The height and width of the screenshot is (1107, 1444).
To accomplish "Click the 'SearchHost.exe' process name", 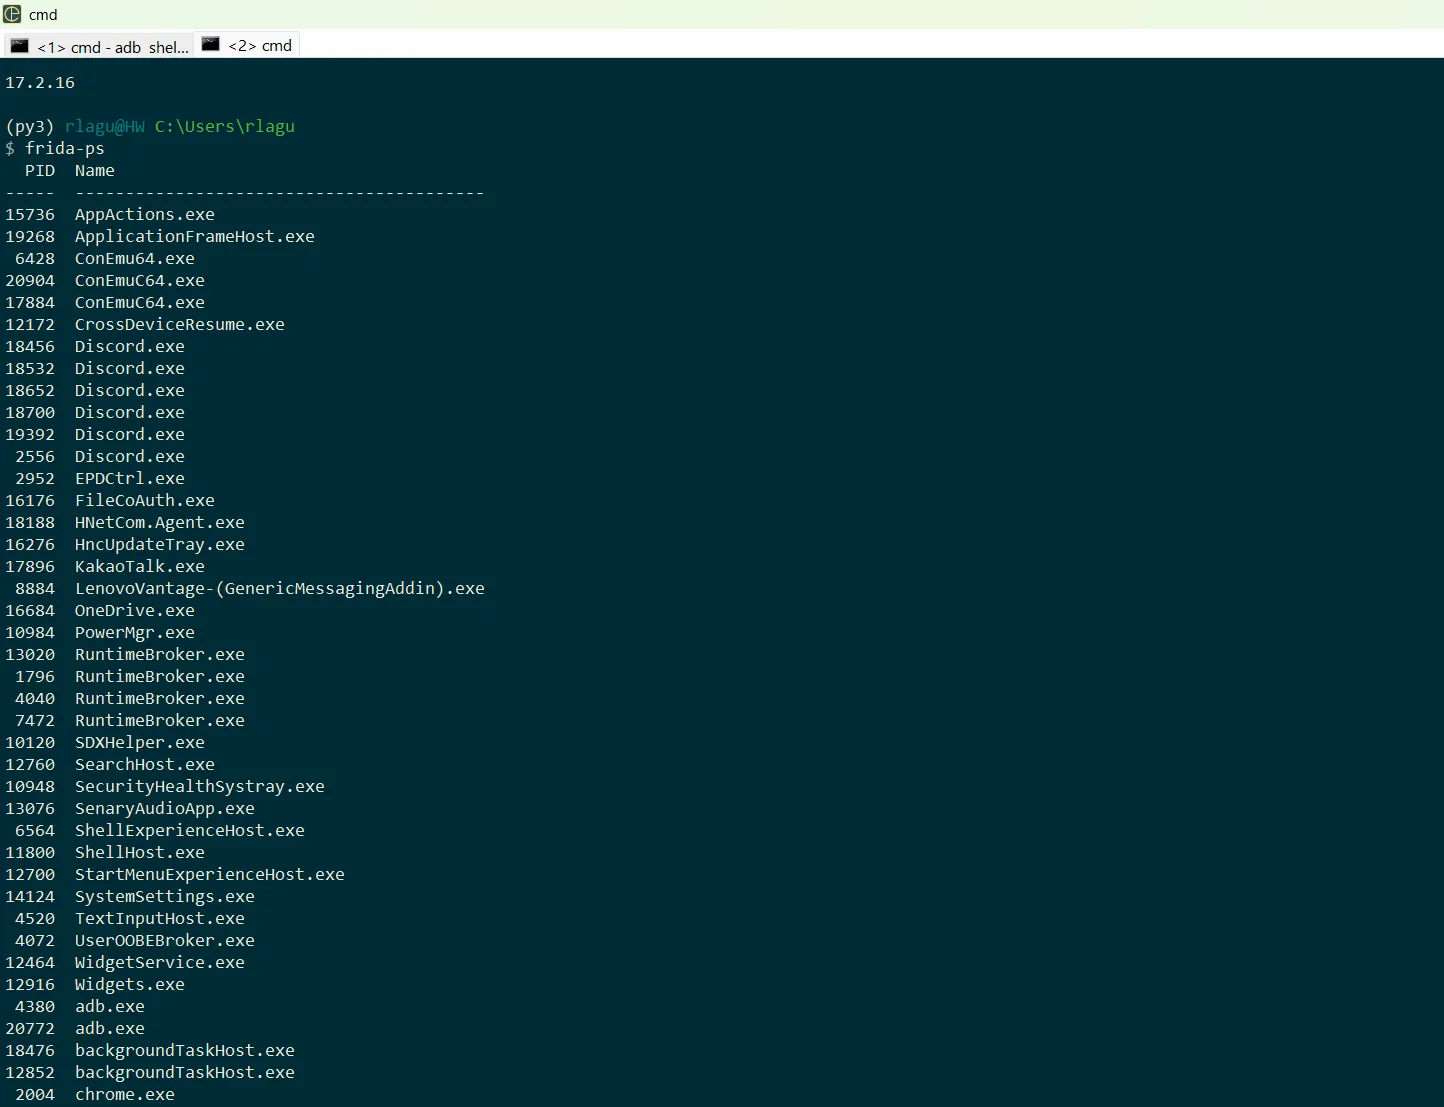I will pos(145,764).
